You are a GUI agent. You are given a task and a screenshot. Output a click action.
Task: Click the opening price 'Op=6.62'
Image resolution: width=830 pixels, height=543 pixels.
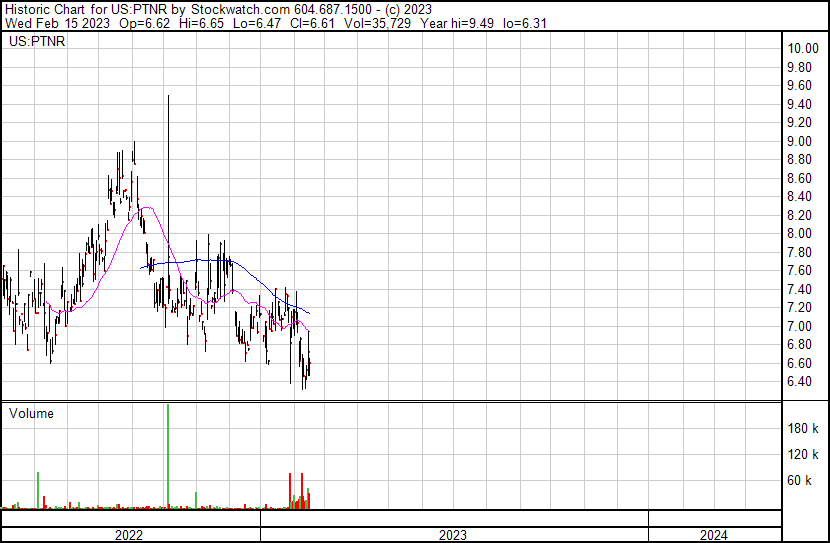pyautogui.click(x=145, y=23)
